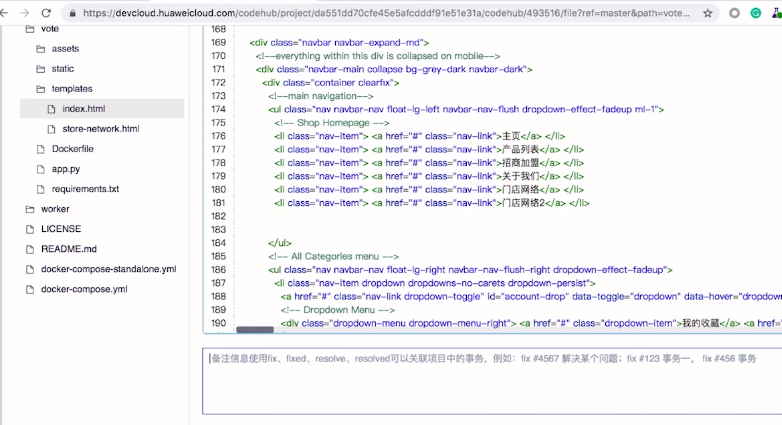Click the app.py file icon
Image resolution: width=782 pixels, height=425 pixels.
click(40, 169)
